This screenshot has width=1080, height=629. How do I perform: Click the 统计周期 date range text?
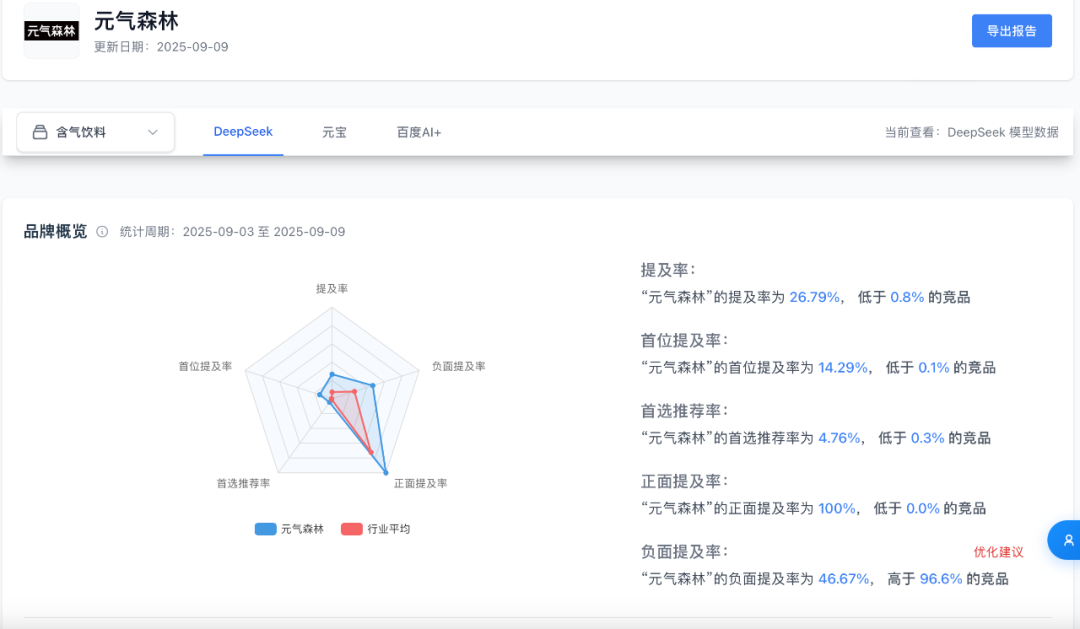233,231
